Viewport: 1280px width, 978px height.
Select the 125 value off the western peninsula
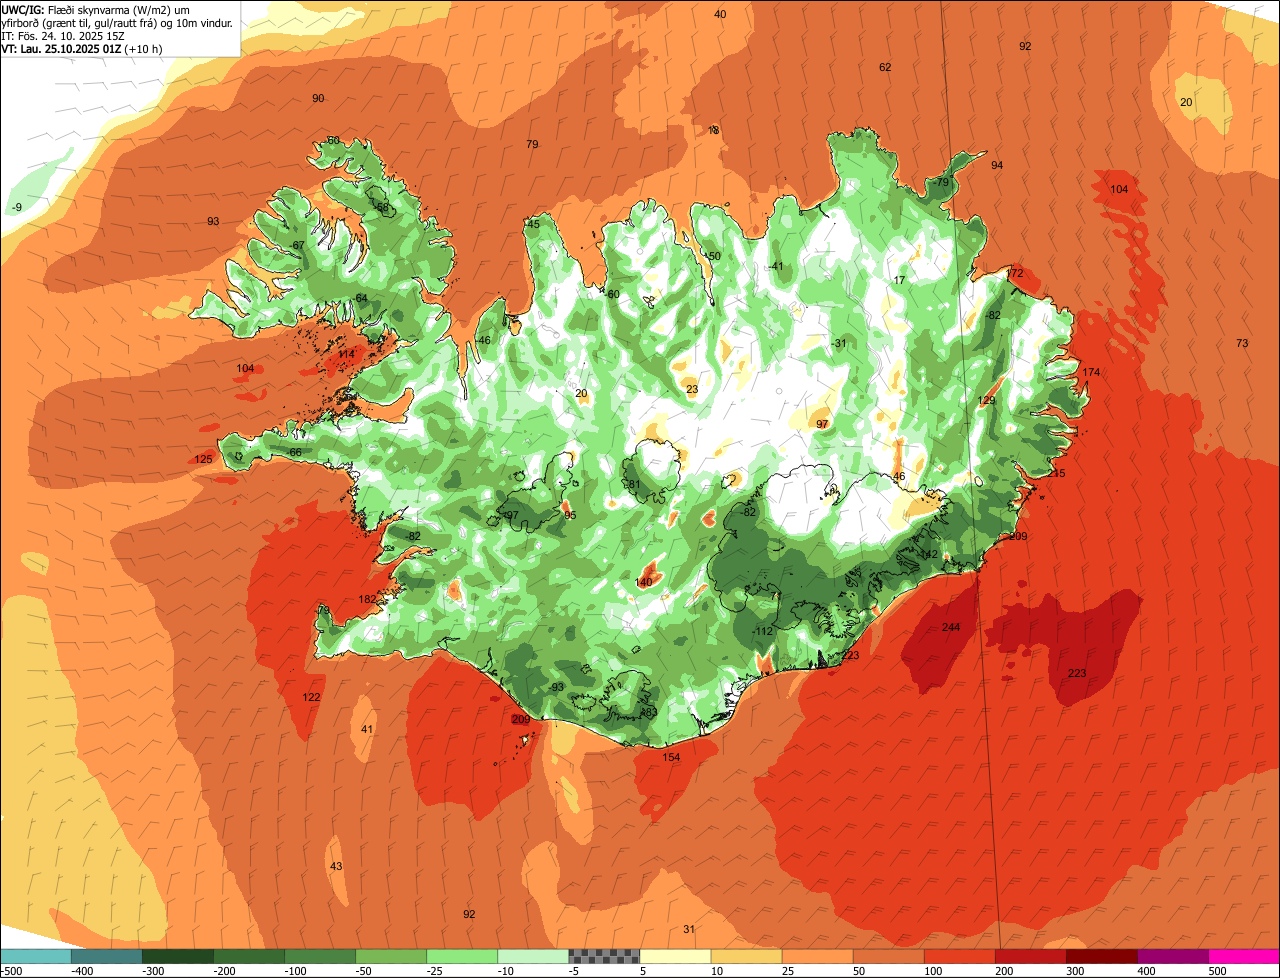point(203,459)
